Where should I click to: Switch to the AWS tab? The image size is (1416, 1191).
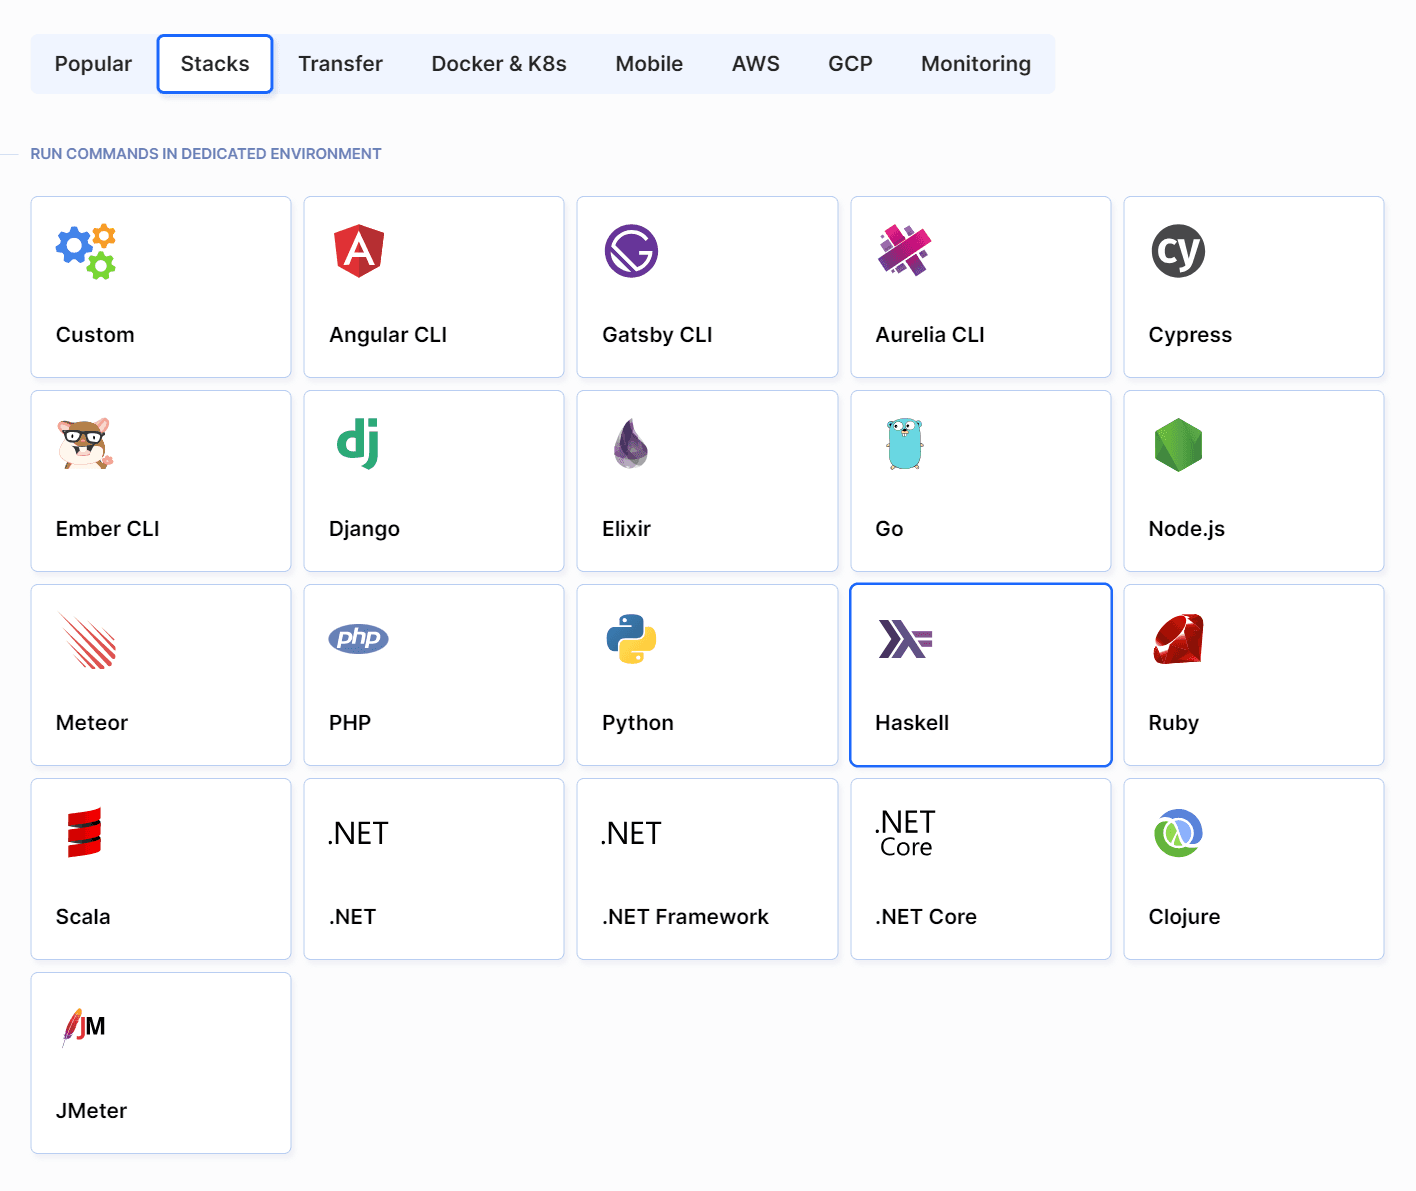[755, 64]
